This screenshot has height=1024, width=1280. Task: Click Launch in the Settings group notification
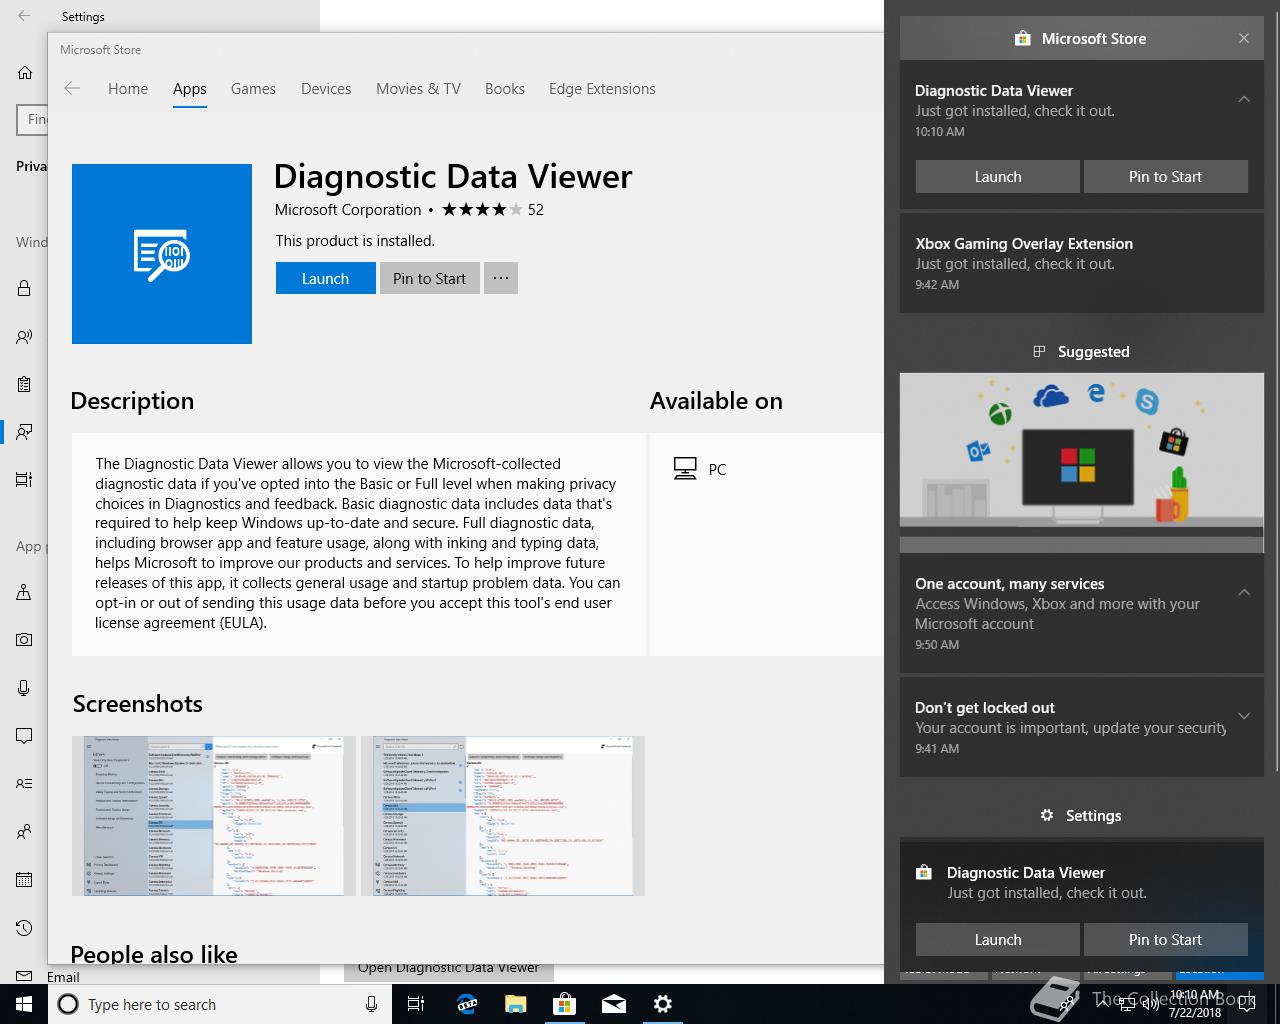pos(998,939)
